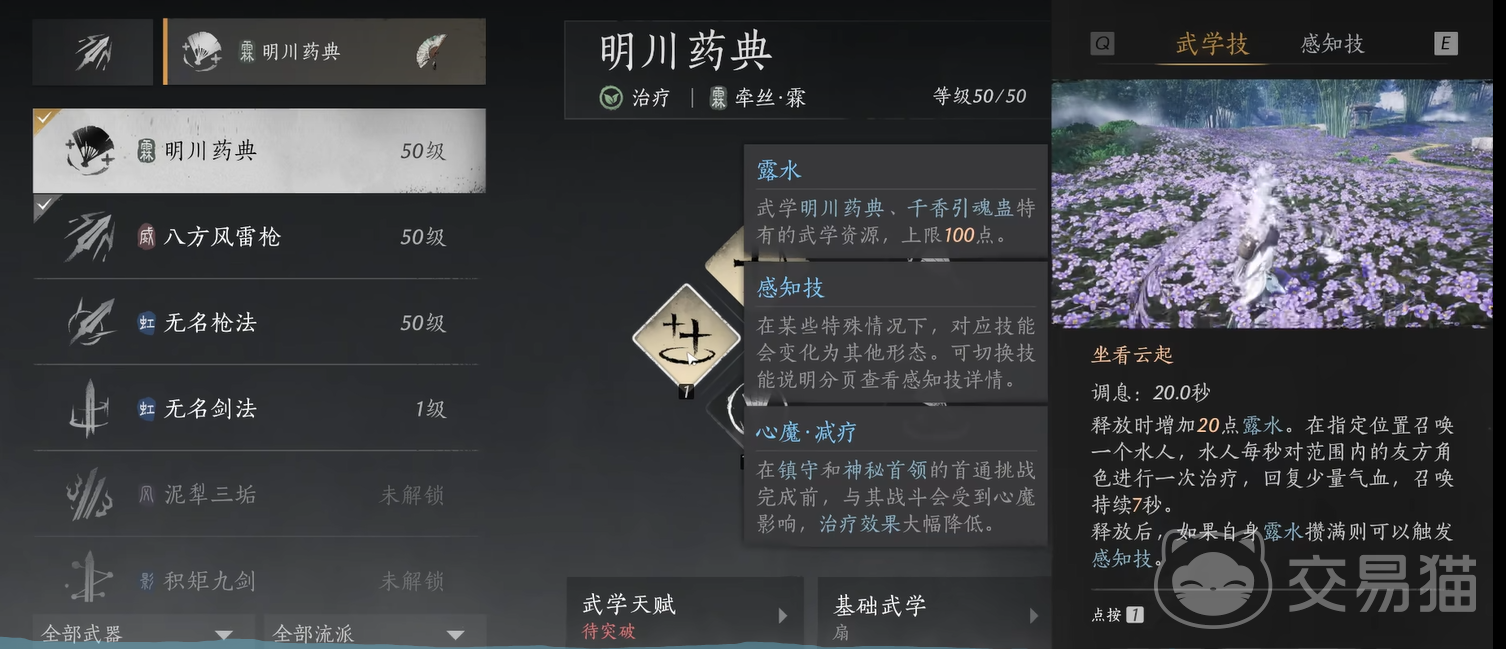Expand the 武学天赋 panel arrow
1506x649 pixels.
pyautogui.click(x=783, y=616)
